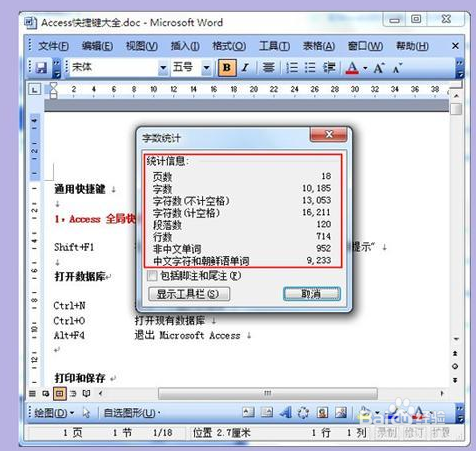This screenshot has height=451, width=476.
Task: Toggle Bold formatting button
Action: click(227, 68)
